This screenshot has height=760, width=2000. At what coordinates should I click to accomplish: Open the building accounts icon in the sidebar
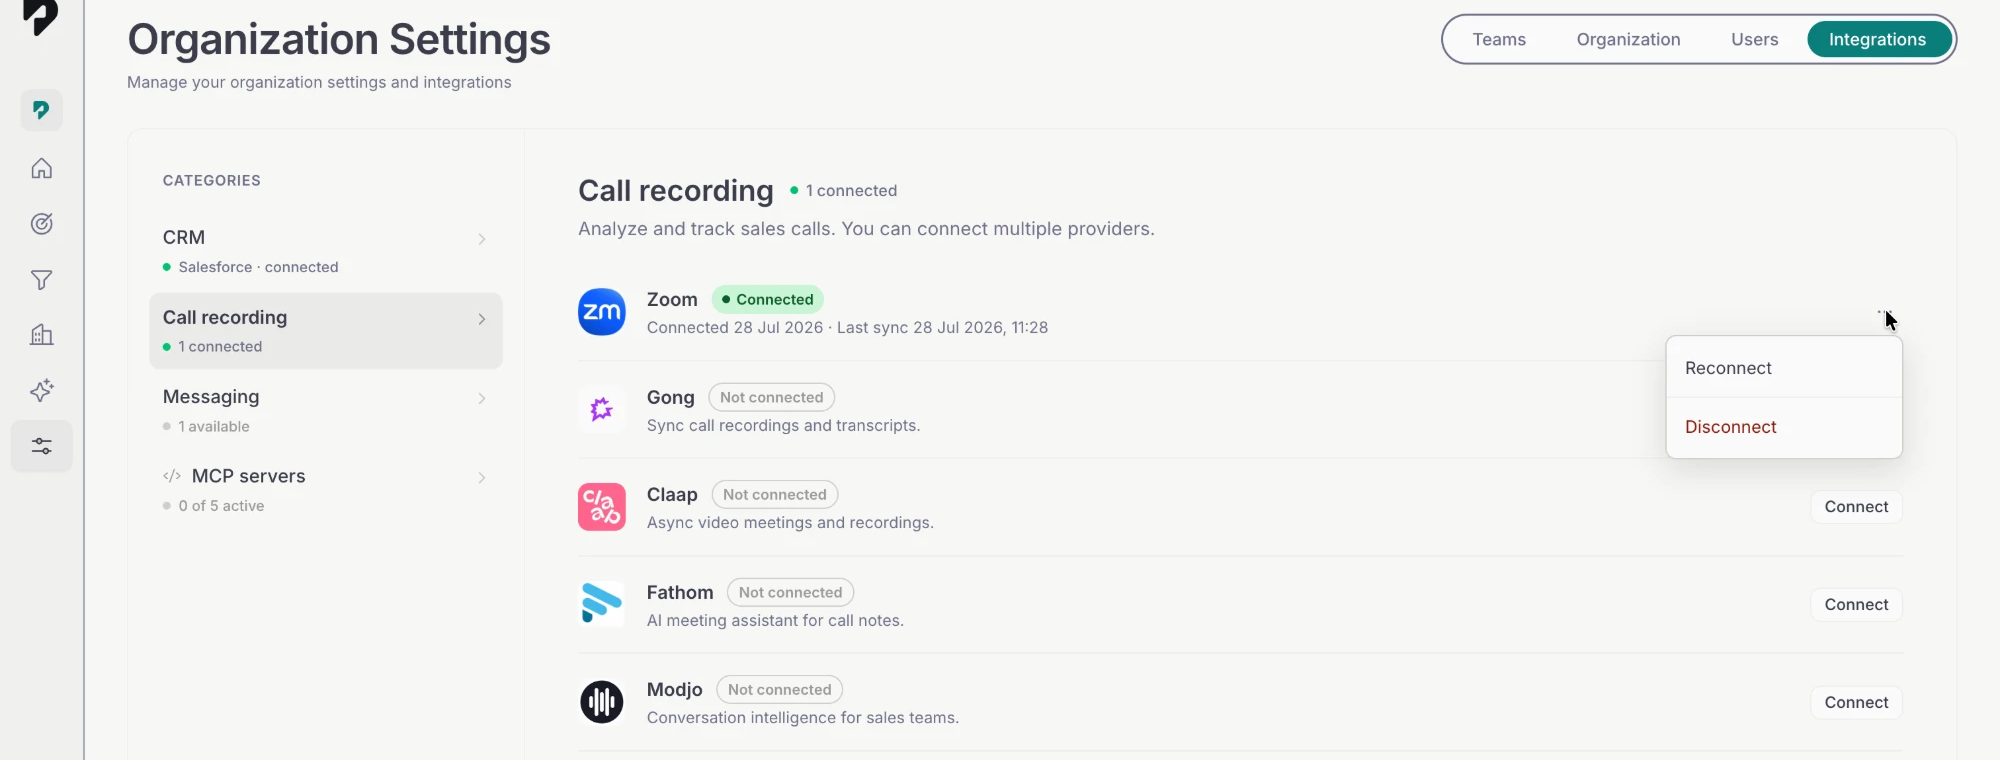(x=41, y=335)
